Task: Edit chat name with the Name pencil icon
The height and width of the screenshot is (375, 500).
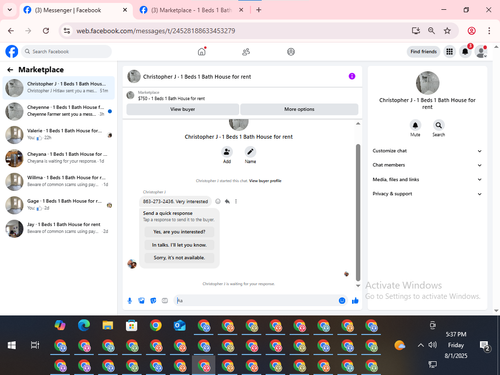Action: [x=250, y=152]
